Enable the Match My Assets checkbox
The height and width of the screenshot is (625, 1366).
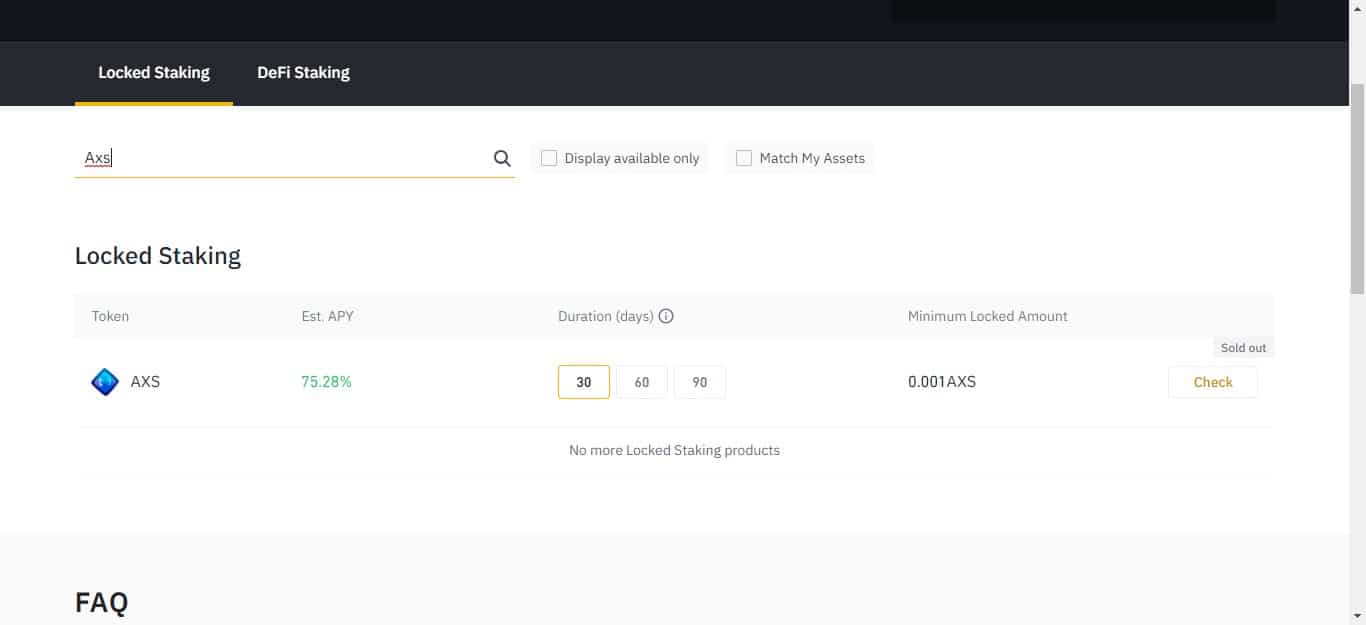pos(743,157)
